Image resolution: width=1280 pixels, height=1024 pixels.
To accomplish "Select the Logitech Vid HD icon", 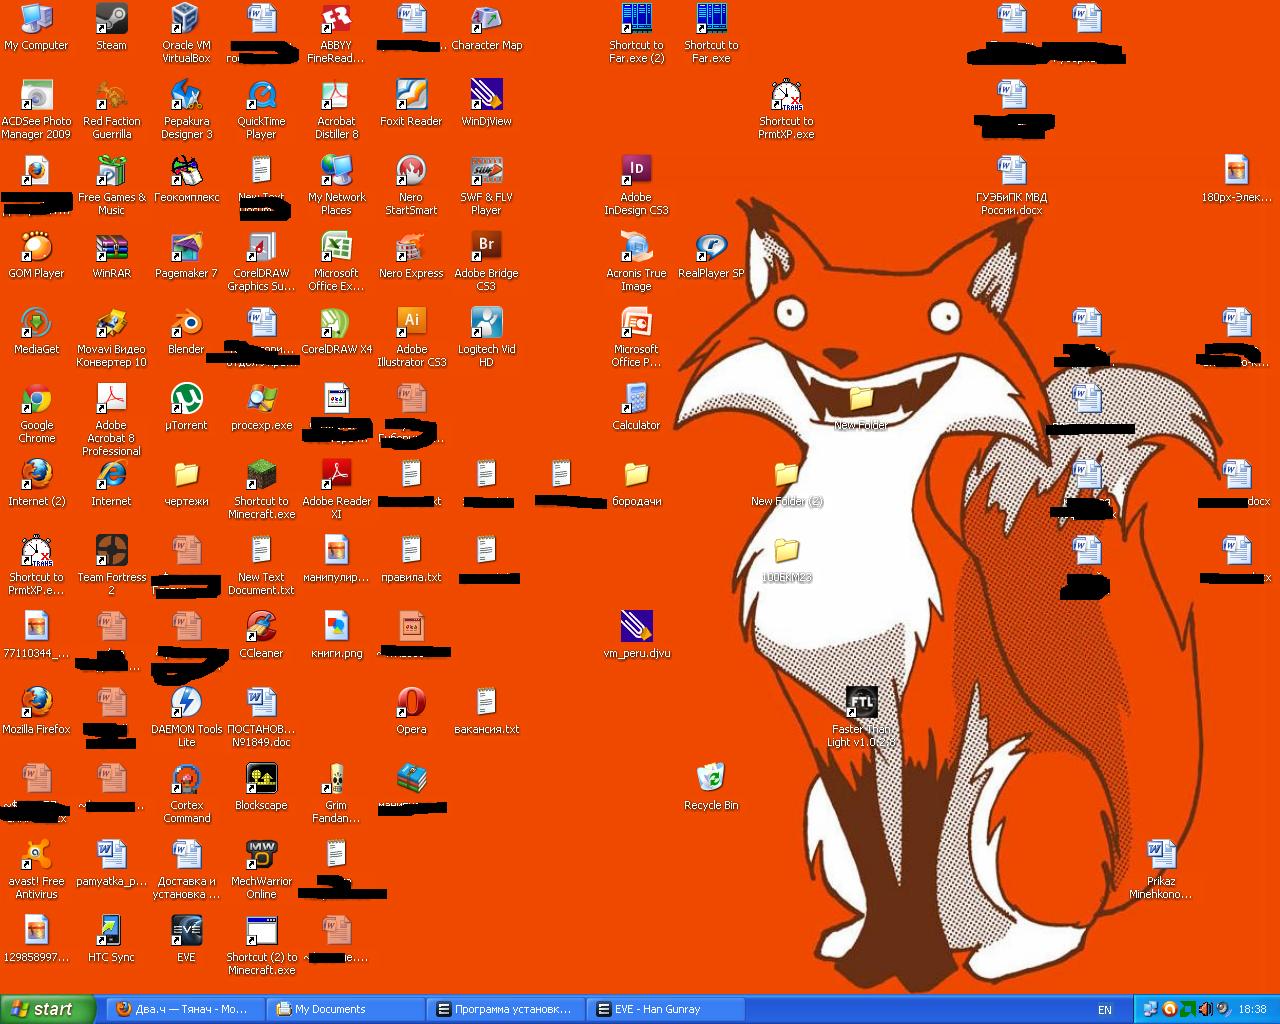I will coord(486,338).
